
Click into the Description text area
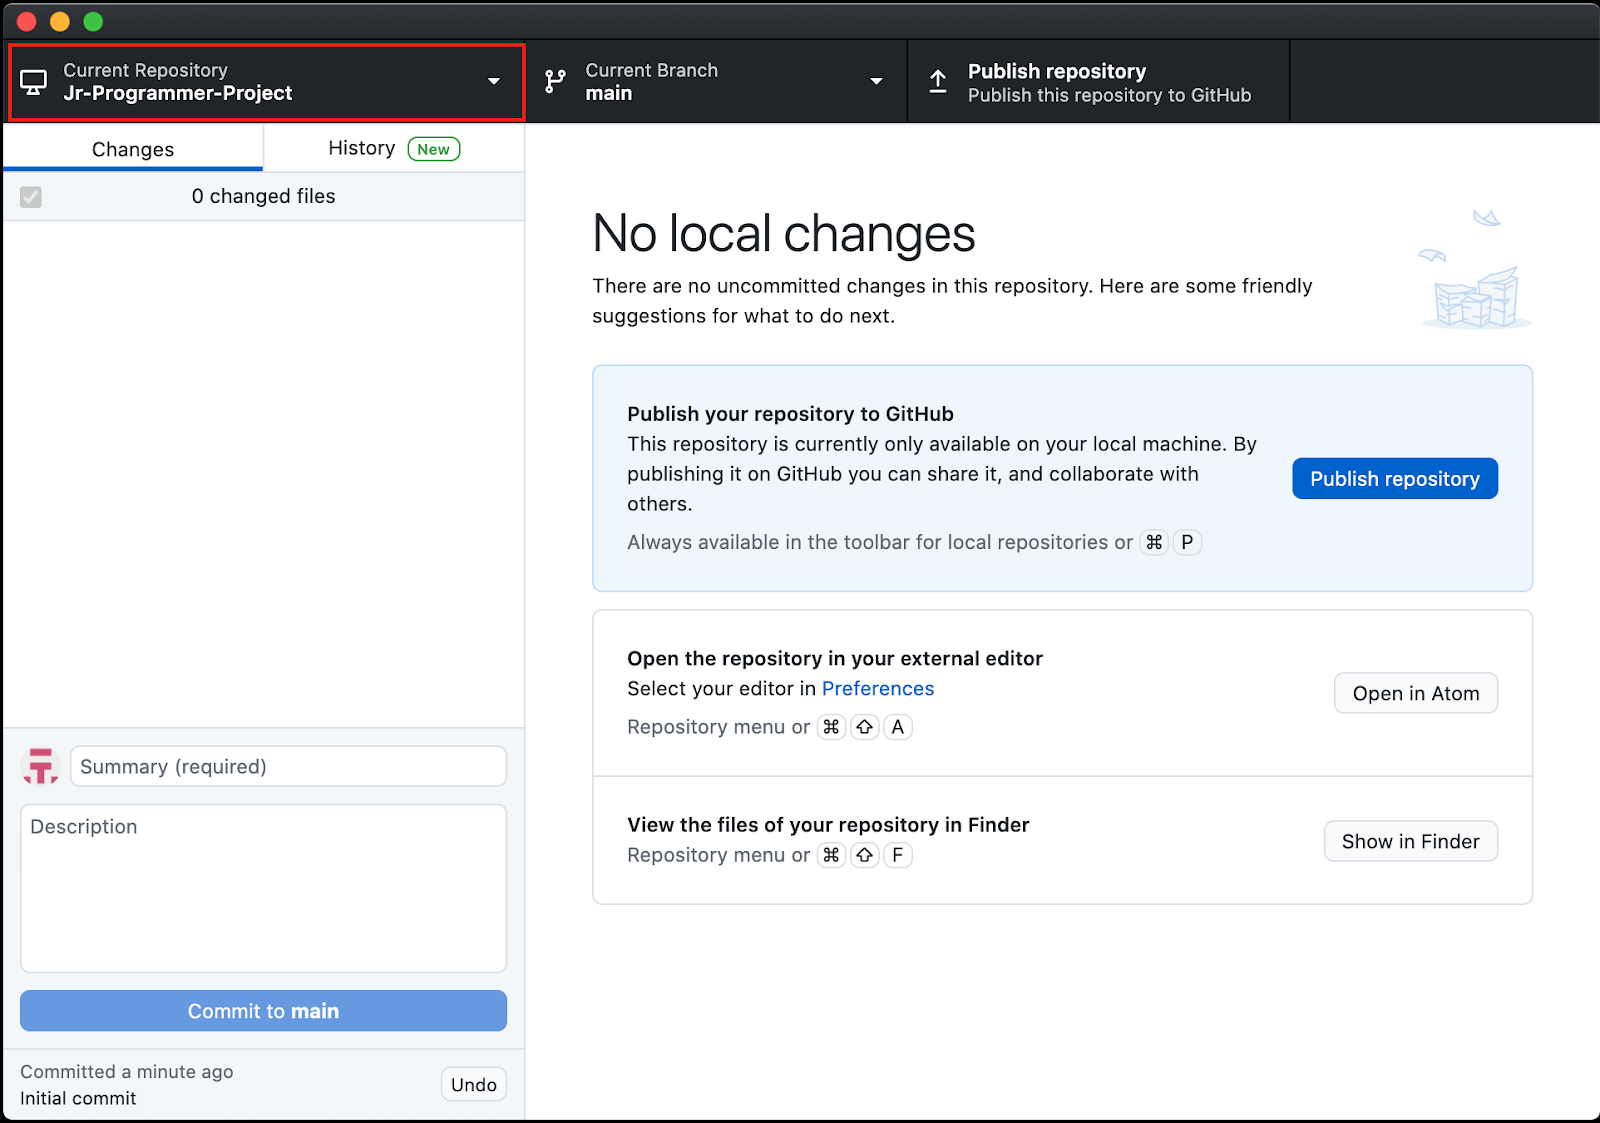[263, 888]
